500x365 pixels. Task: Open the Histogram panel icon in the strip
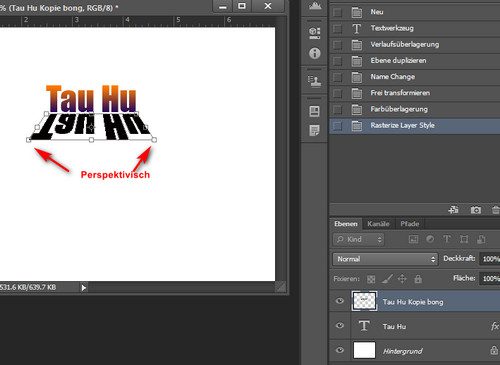point(315,6)
